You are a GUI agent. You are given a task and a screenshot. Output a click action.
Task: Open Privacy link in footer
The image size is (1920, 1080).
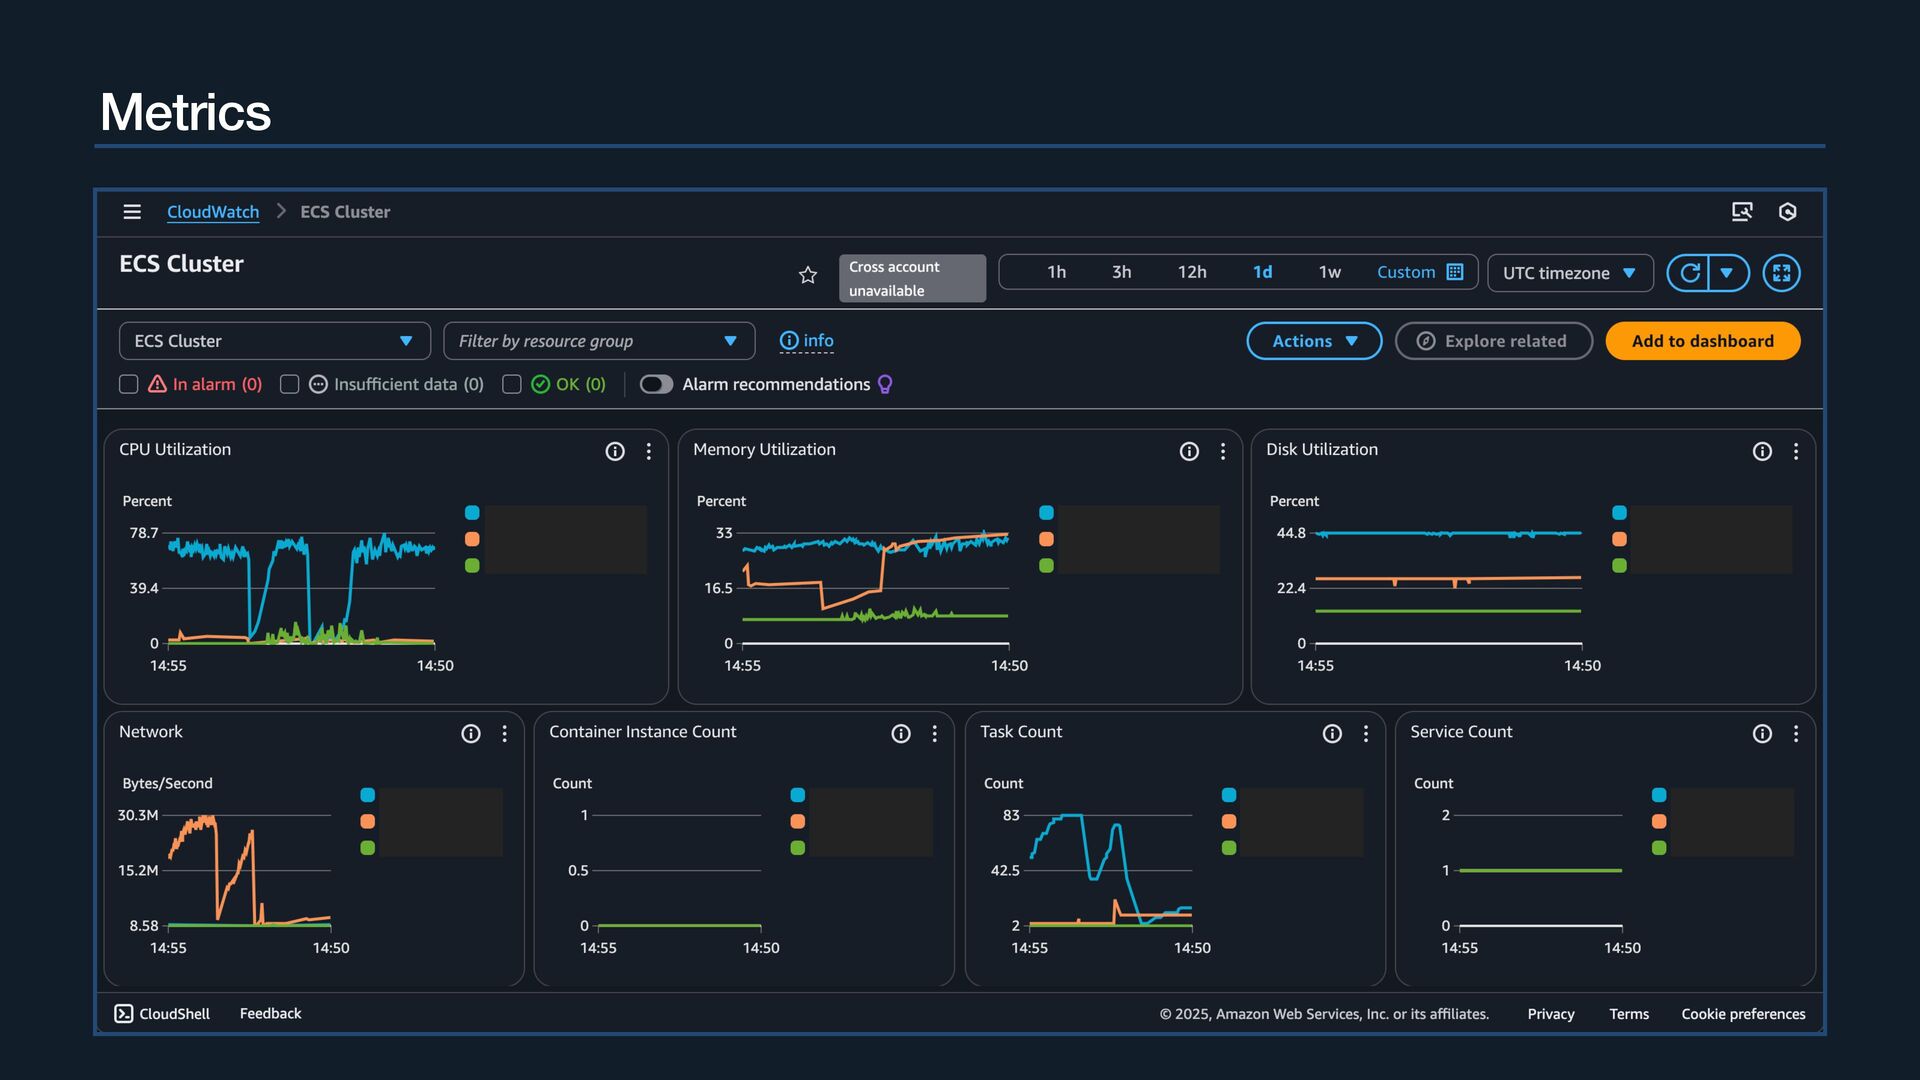[x=1551, y=1014]
